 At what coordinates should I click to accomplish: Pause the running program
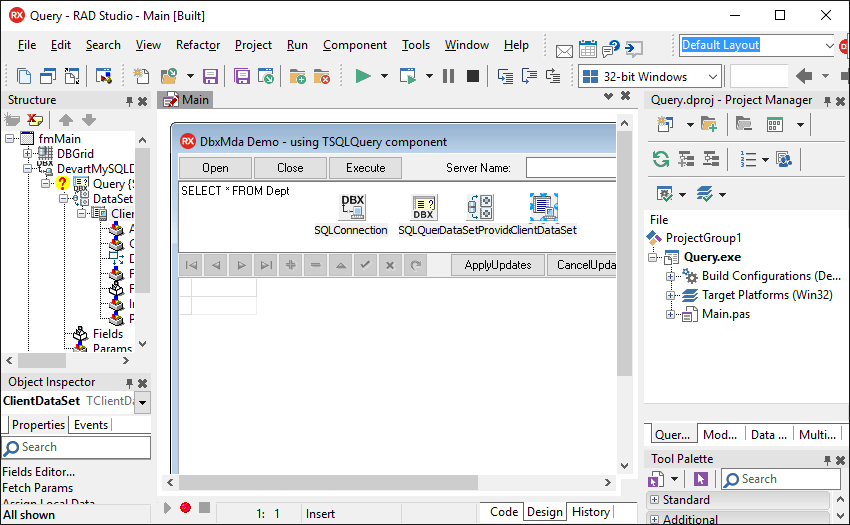[x=448, y=76]
